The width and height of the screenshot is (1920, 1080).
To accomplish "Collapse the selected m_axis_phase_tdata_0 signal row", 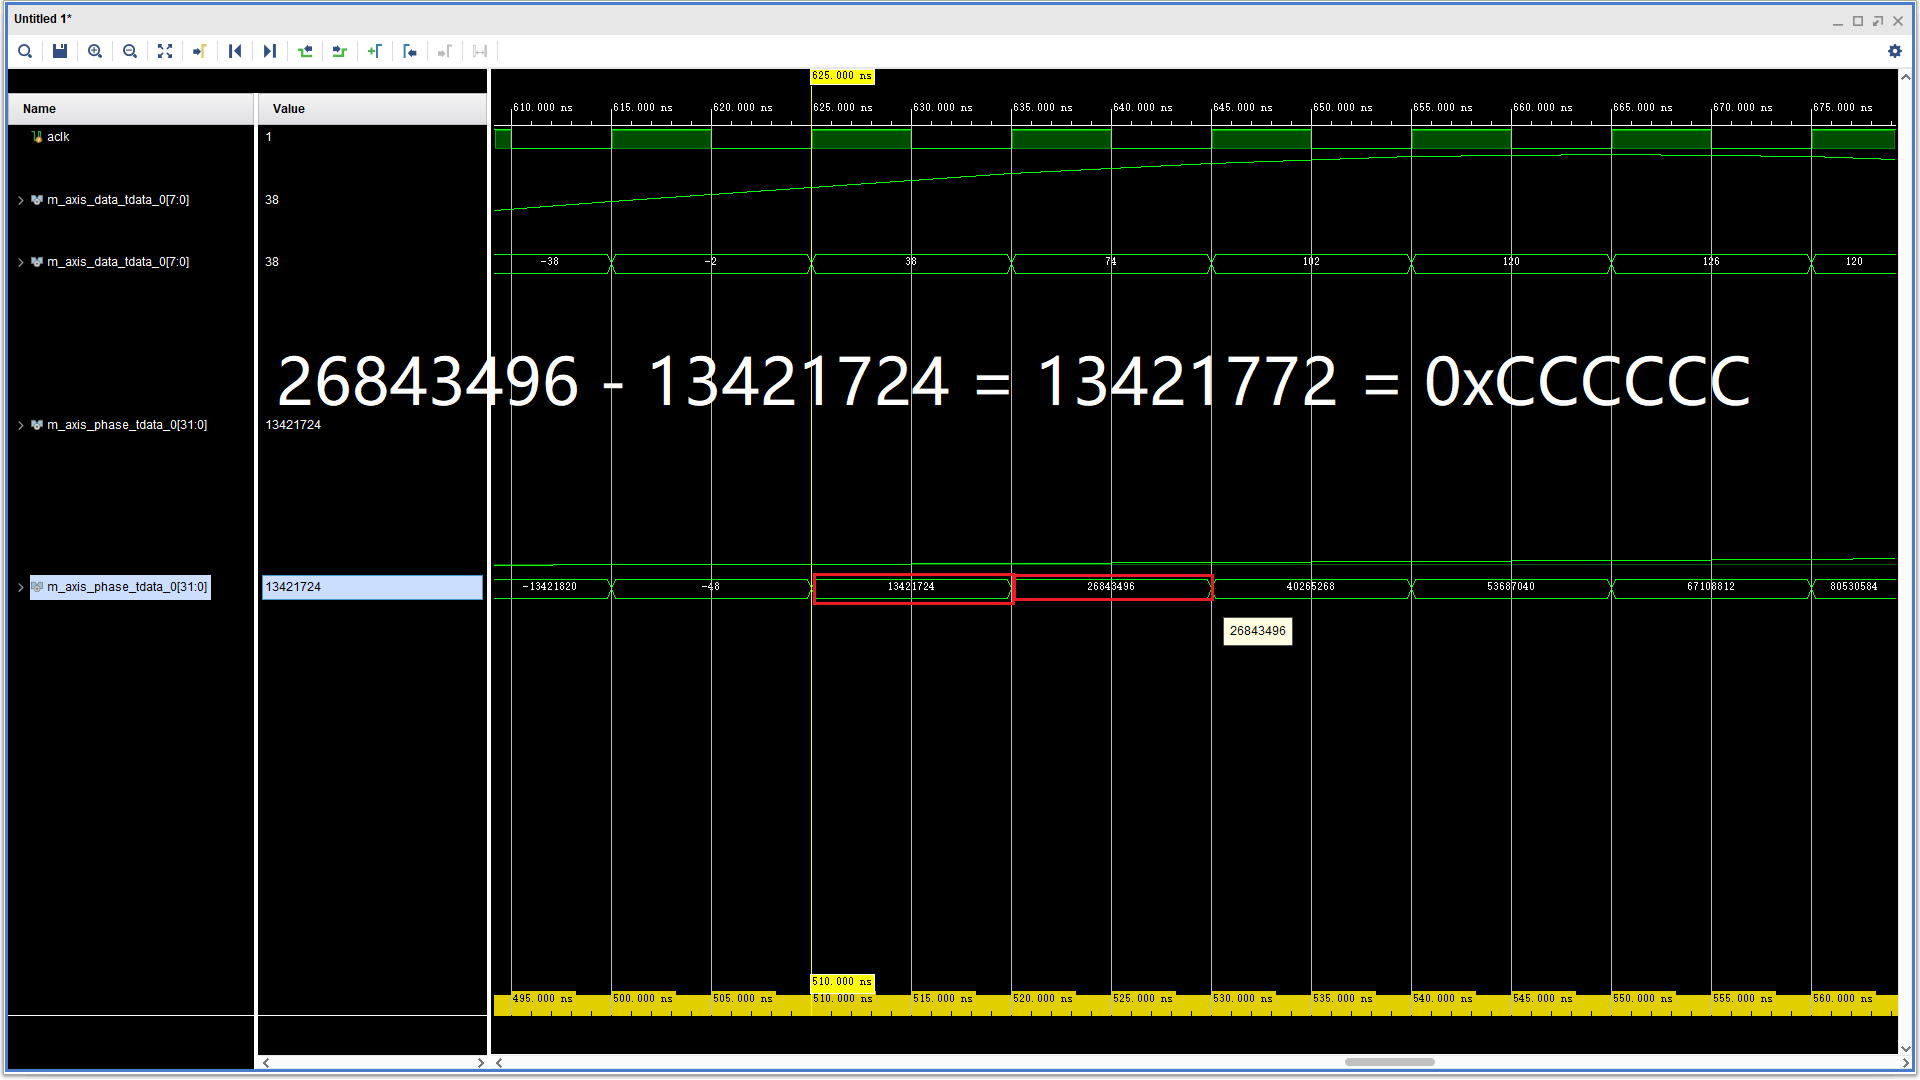I will (x=20, y=587).
